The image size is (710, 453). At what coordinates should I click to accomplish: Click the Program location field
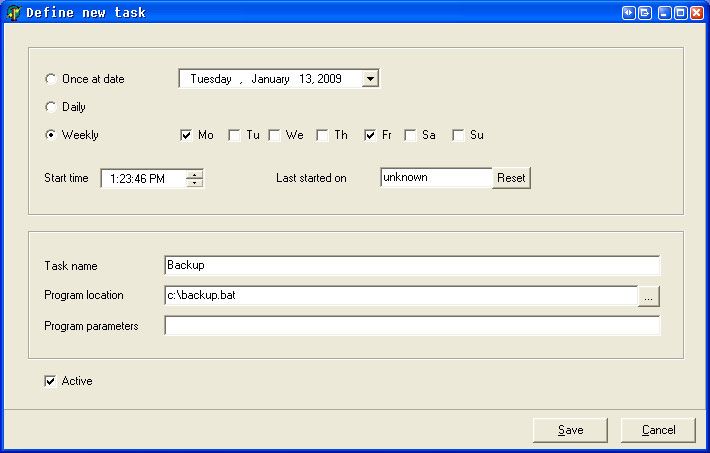click(x=401, y=295)
